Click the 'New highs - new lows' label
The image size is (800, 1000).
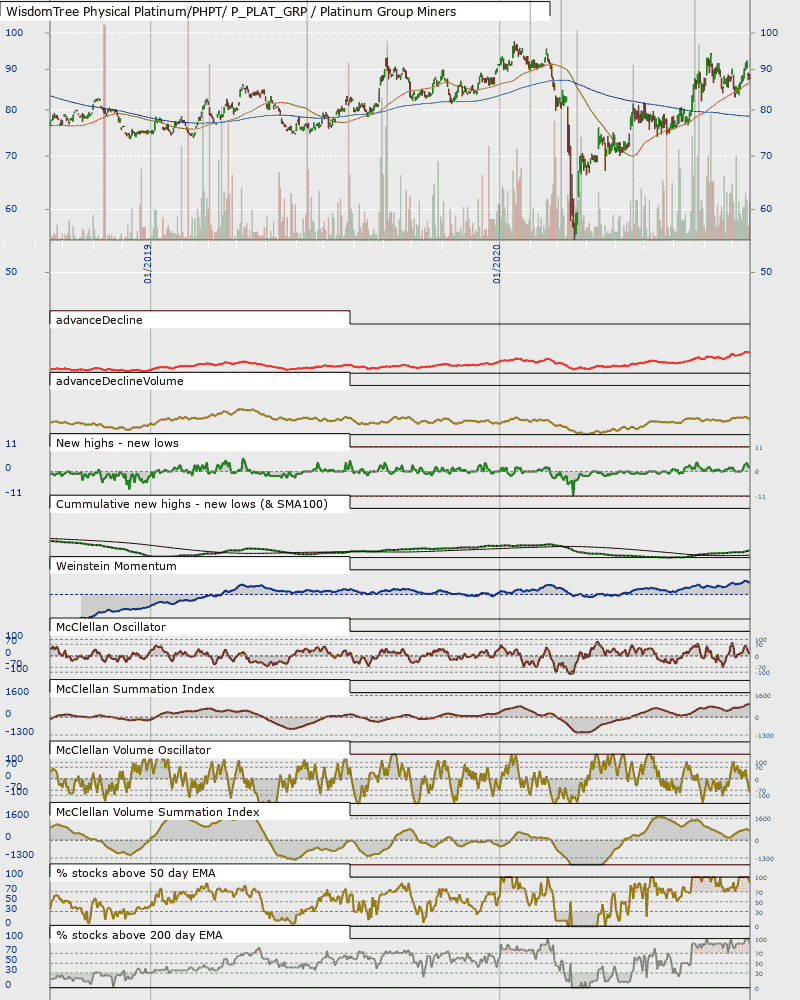pos(117,443)
